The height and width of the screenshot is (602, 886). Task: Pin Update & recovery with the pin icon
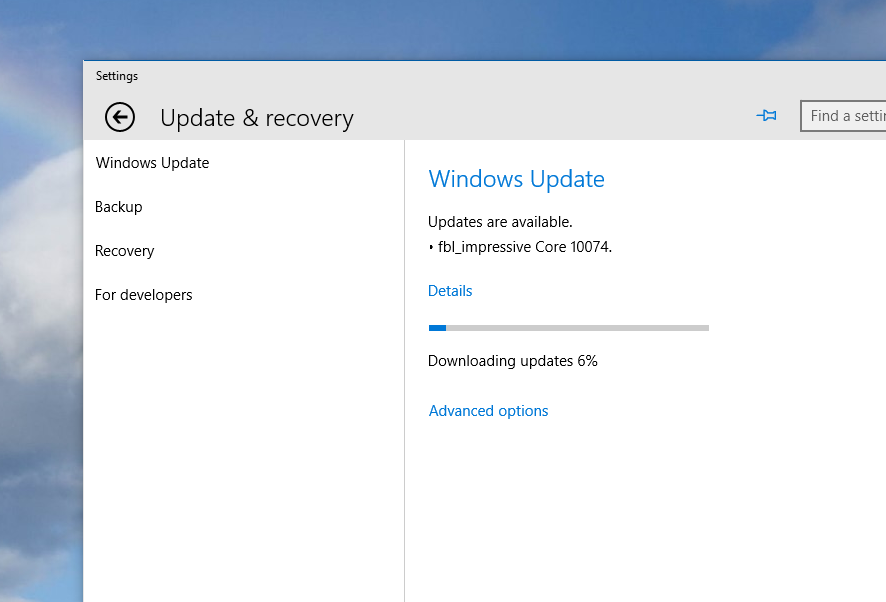tap(766, 116)
